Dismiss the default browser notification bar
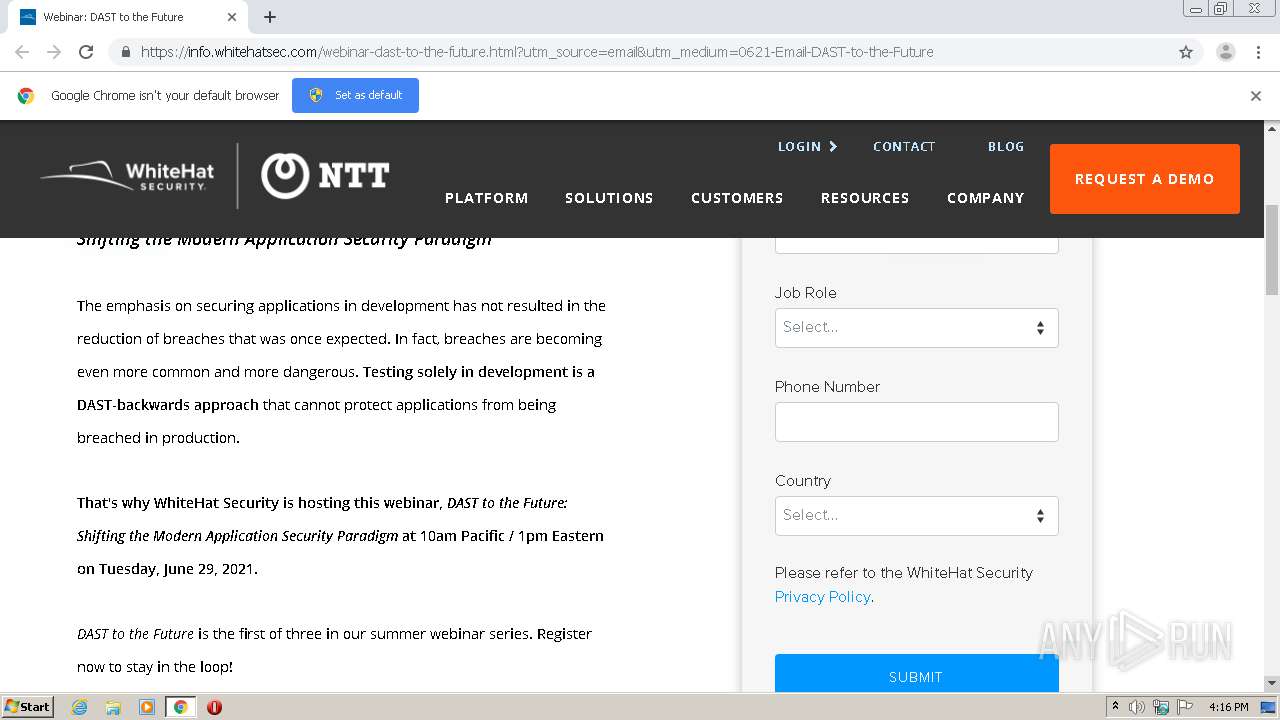The width and height of the screenshot is (1280, 720). pos(1255,96)
